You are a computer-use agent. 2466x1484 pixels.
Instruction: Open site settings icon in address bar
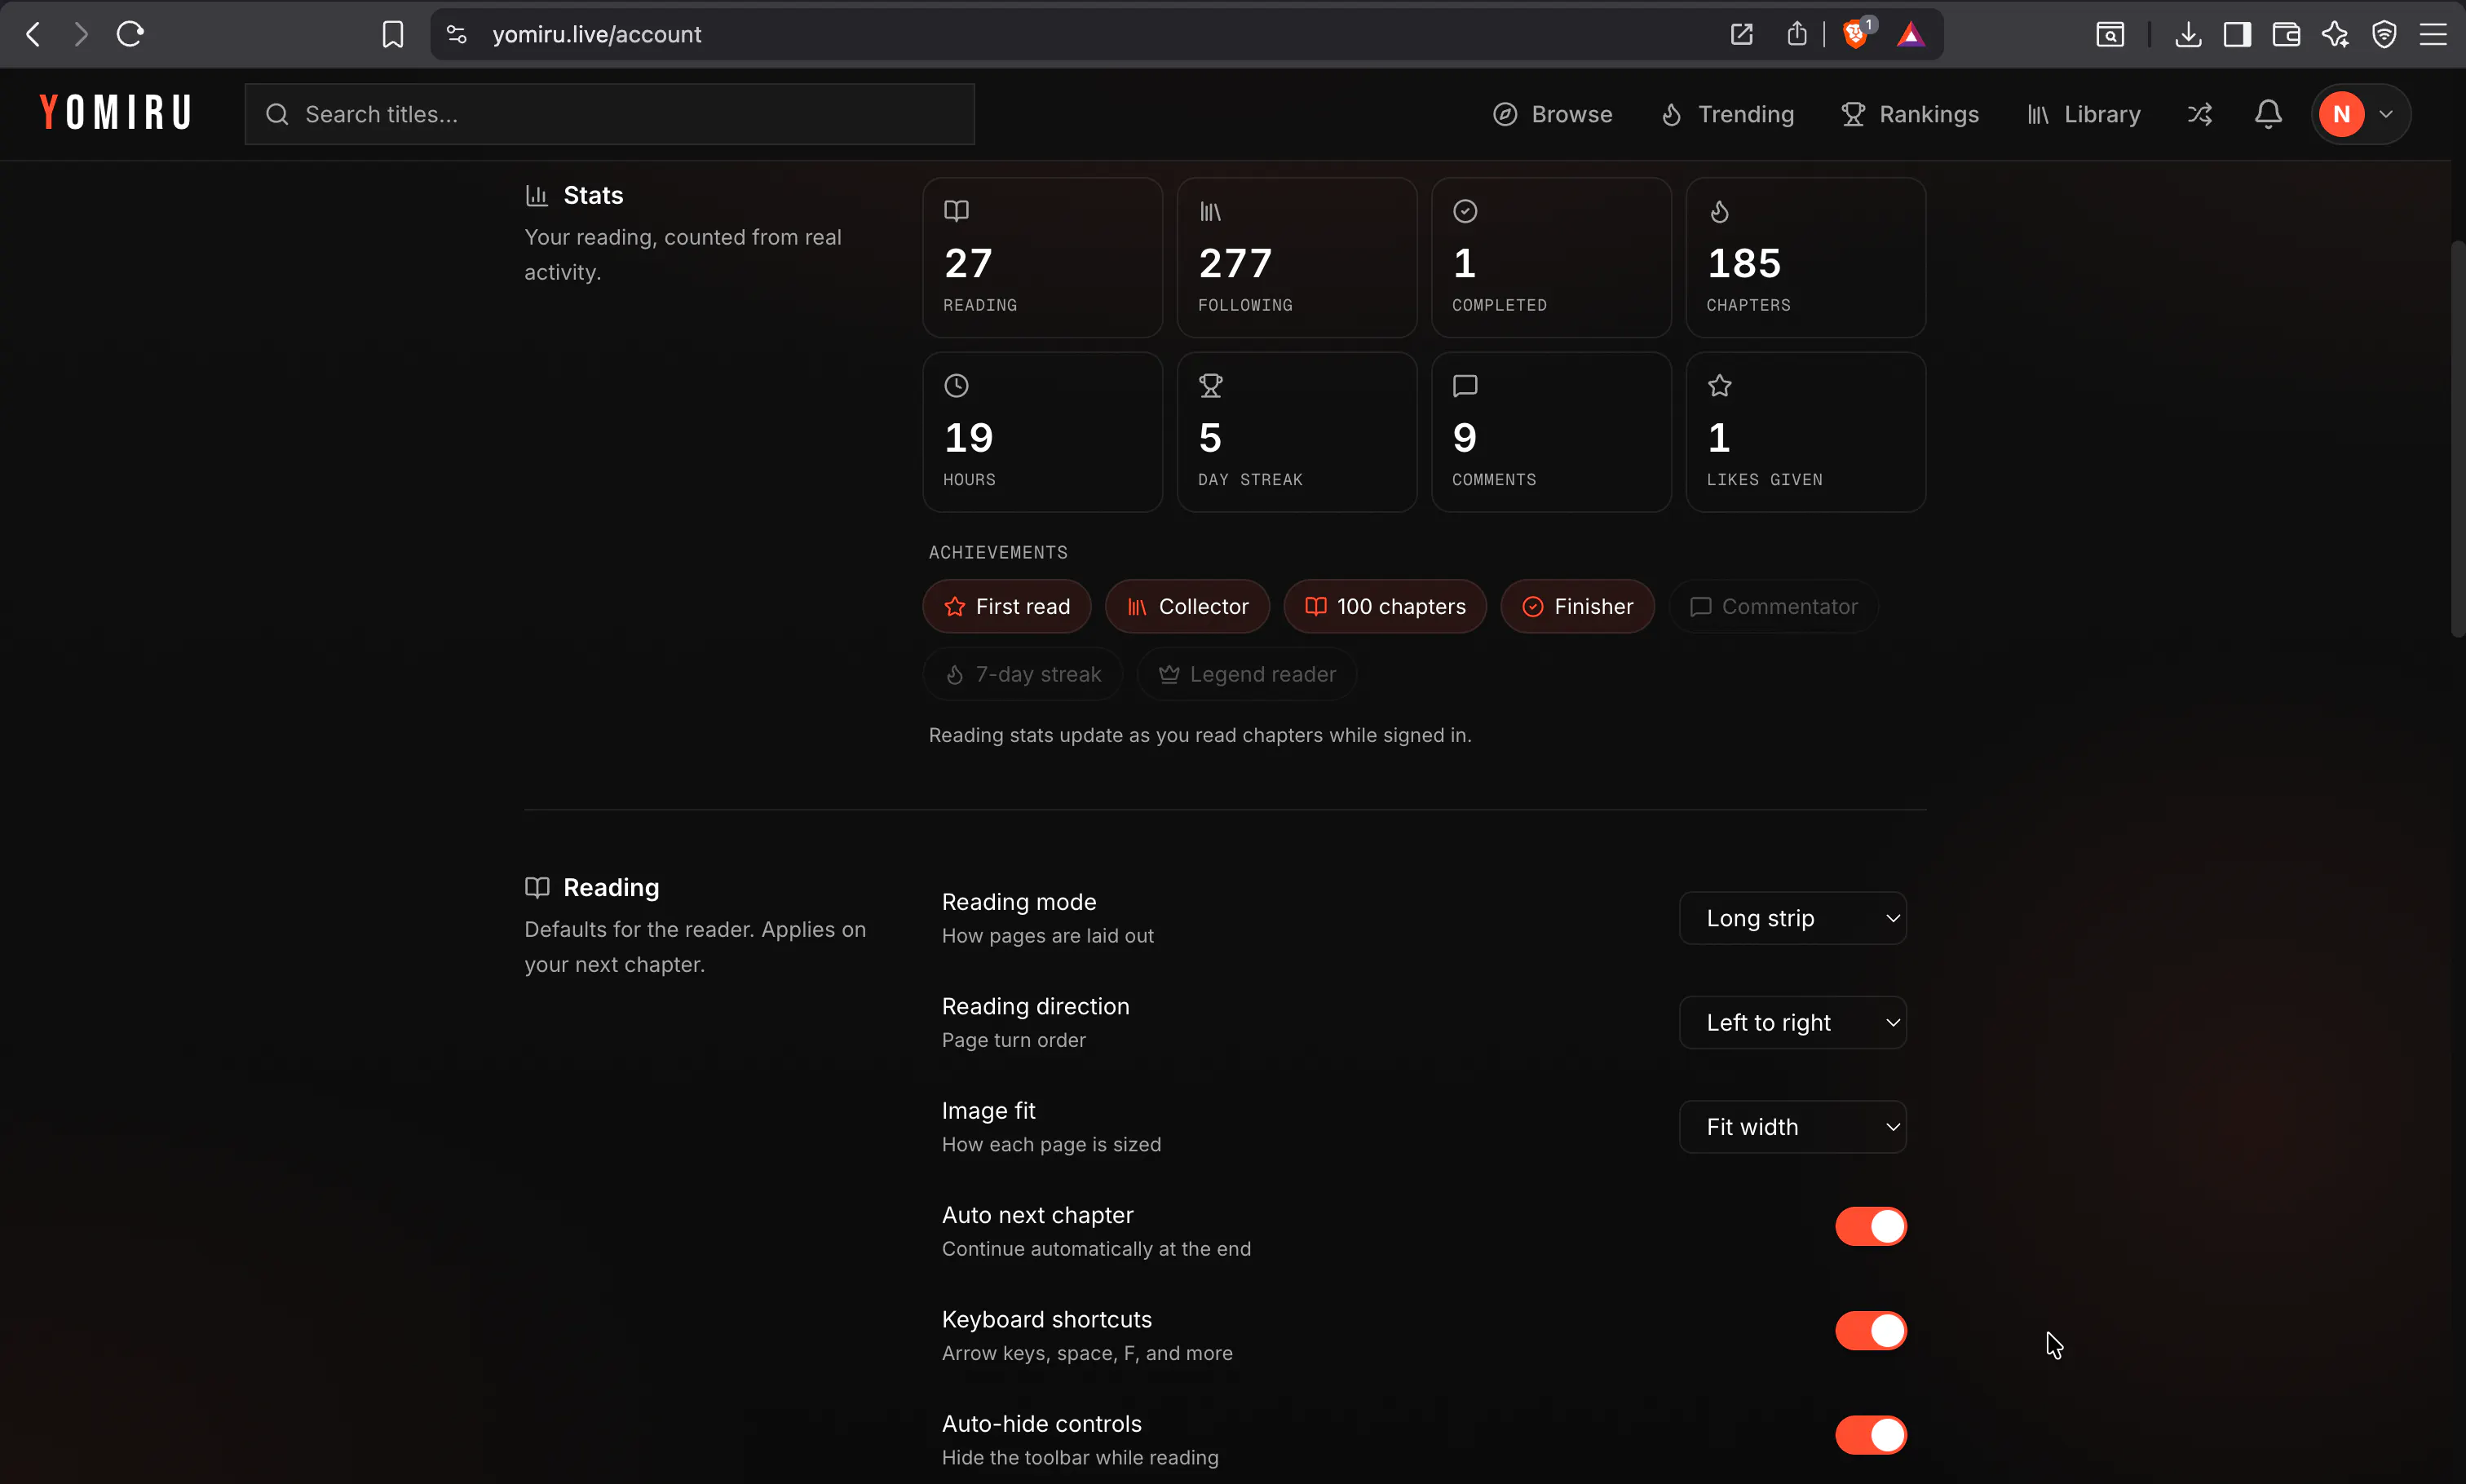point(457,34)
